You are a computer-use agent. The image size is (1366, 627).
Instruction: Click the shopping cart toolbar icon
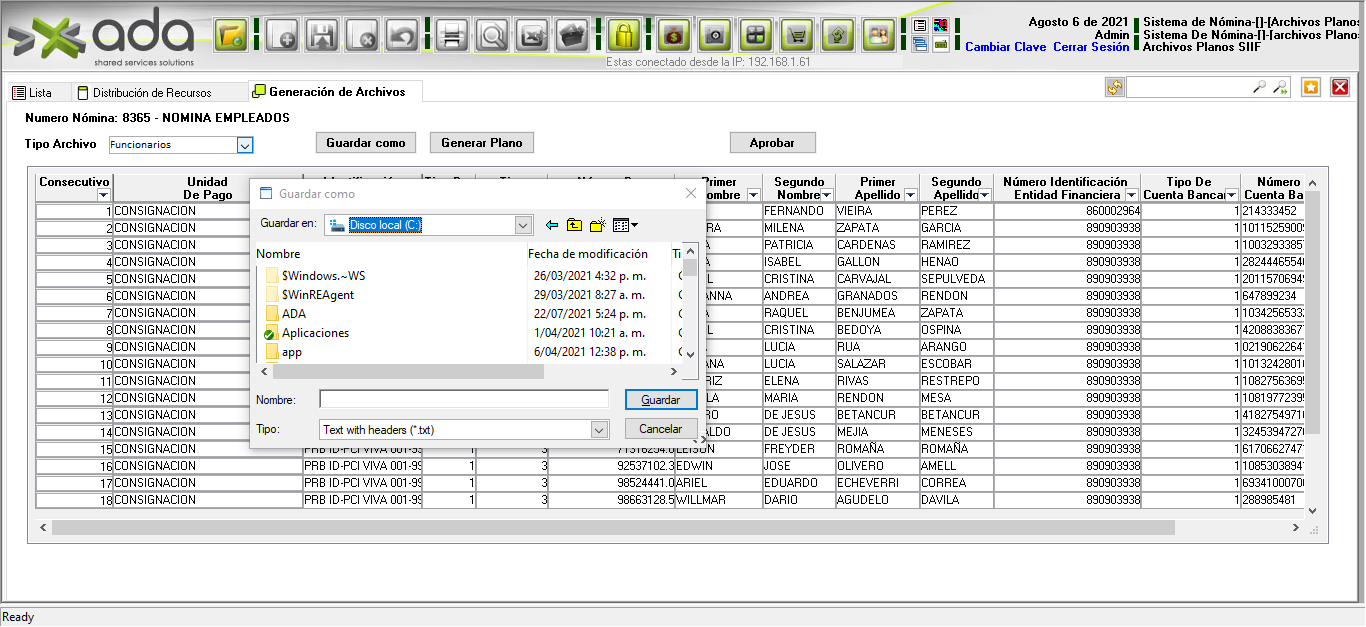point(797,35)
